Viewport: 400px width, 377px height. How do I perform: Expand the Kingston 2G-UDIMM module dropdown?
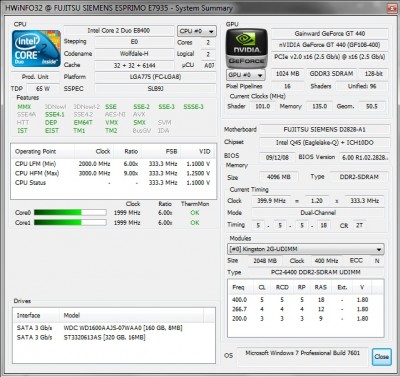(x=305, y=249)
